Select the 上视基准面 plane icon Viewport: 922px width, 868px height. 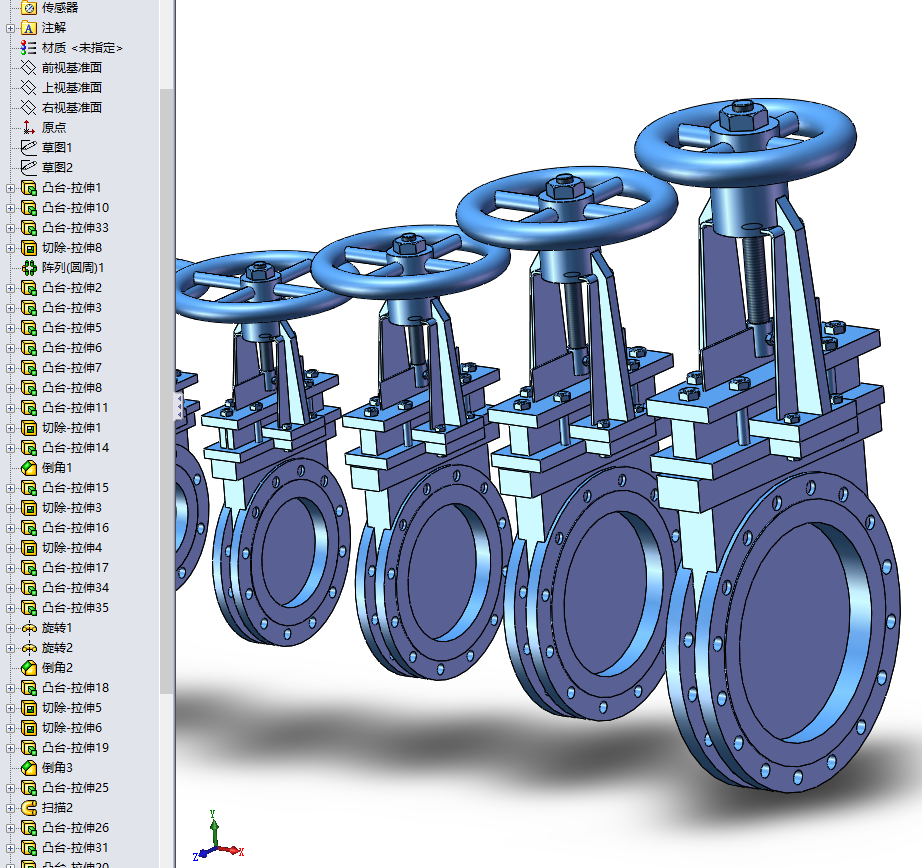coord(28,88)
